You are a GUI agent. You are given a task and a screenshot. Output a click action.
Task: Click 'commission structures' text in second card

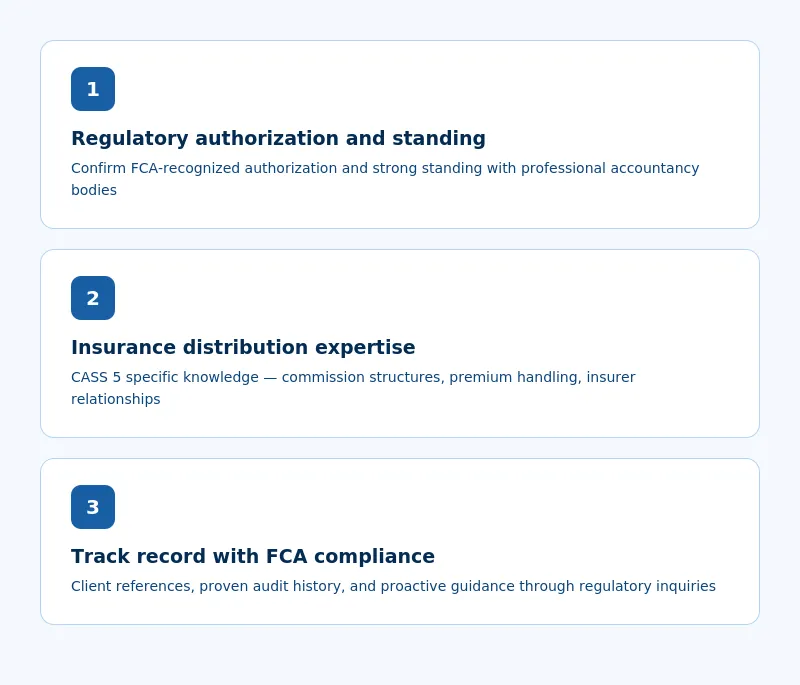[x=363, y=377]
